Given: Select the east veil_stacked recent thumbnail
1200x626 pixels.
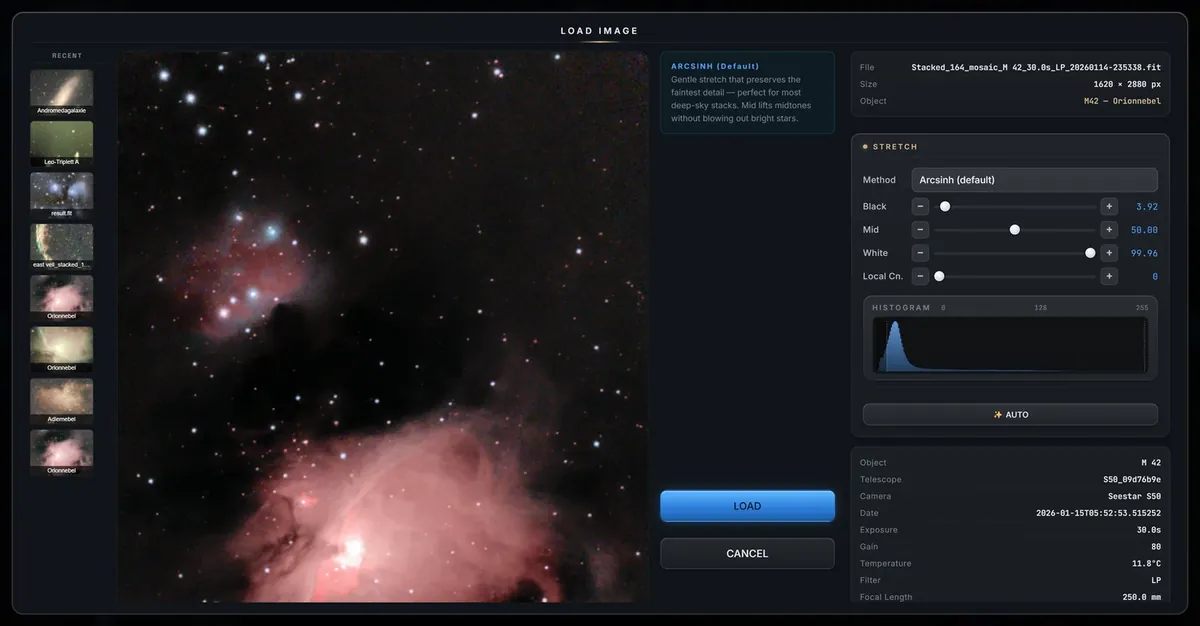Looking at the screenshot, I should [x=62, y=246].
